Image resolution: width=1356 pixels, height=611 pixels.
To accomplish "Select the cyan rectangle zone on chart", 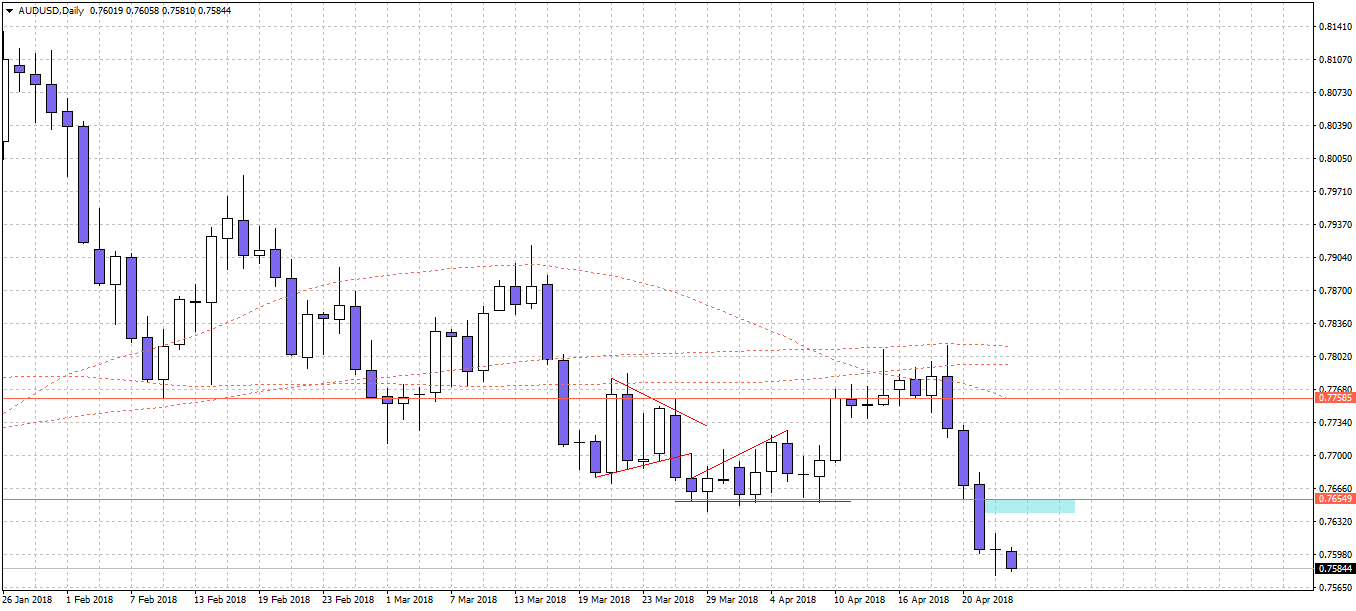I will 1030,506.
